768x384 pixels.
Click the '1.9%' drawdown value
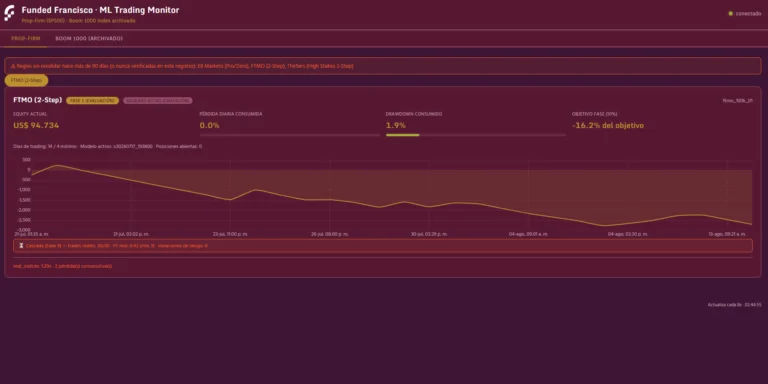[396, 125]
